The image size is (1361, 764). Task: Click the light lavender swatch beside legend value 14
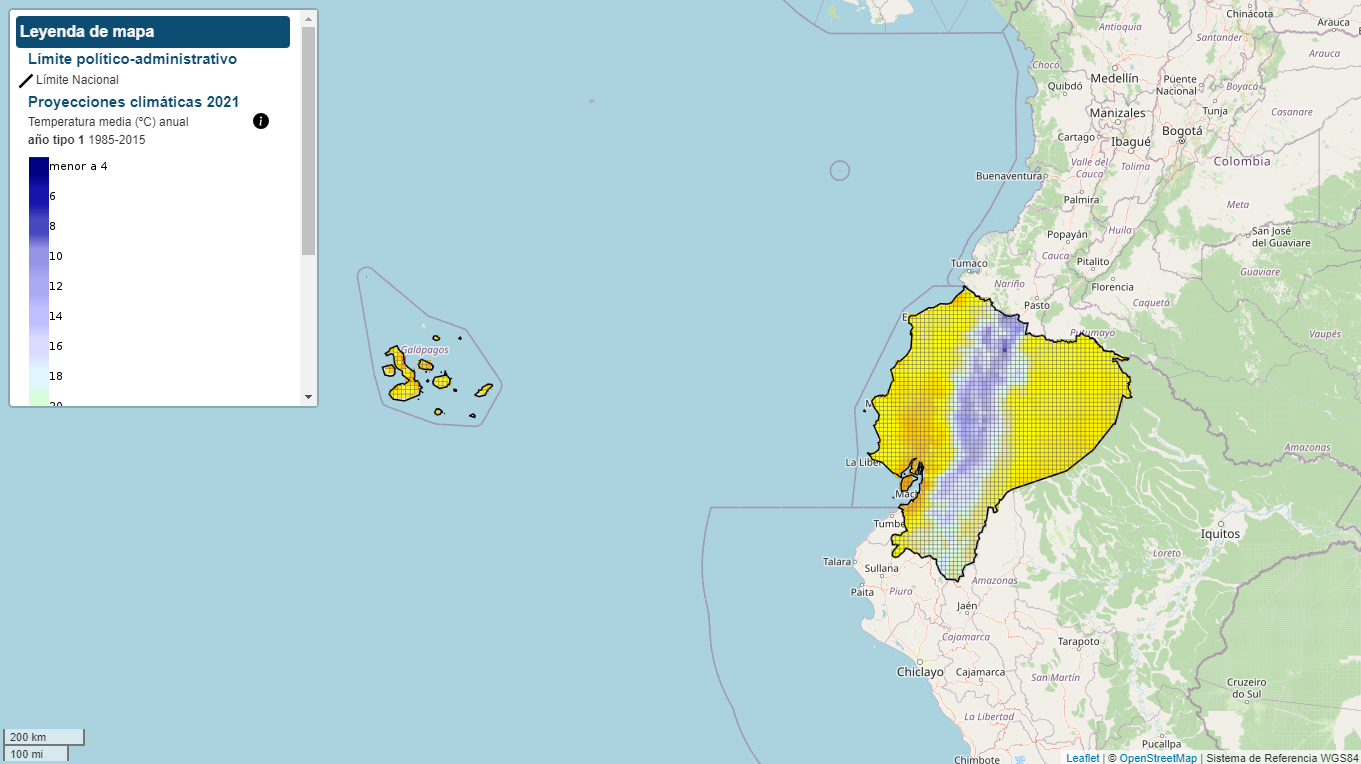(x=39, y=316)
